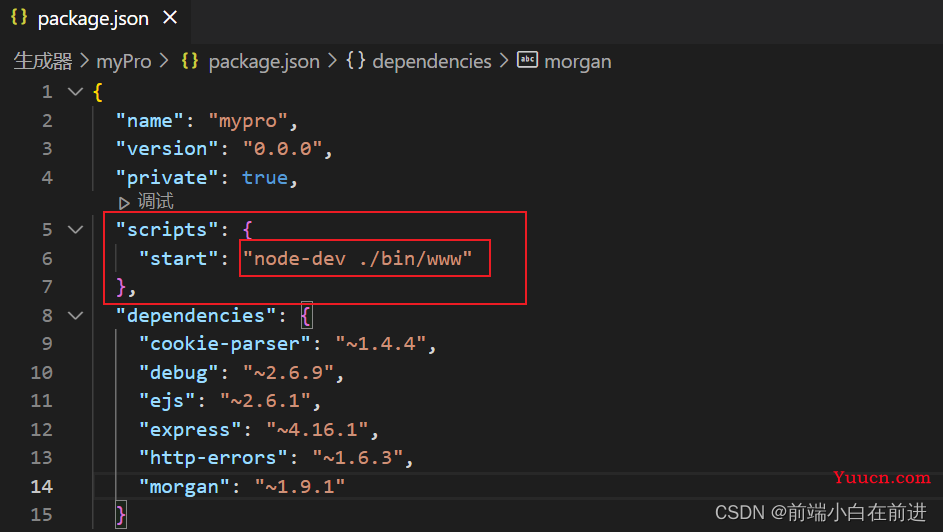The width and height of the screenshot is (943, 532).
Task: Click the "morgan" dependency key
Action: (185, 486)
